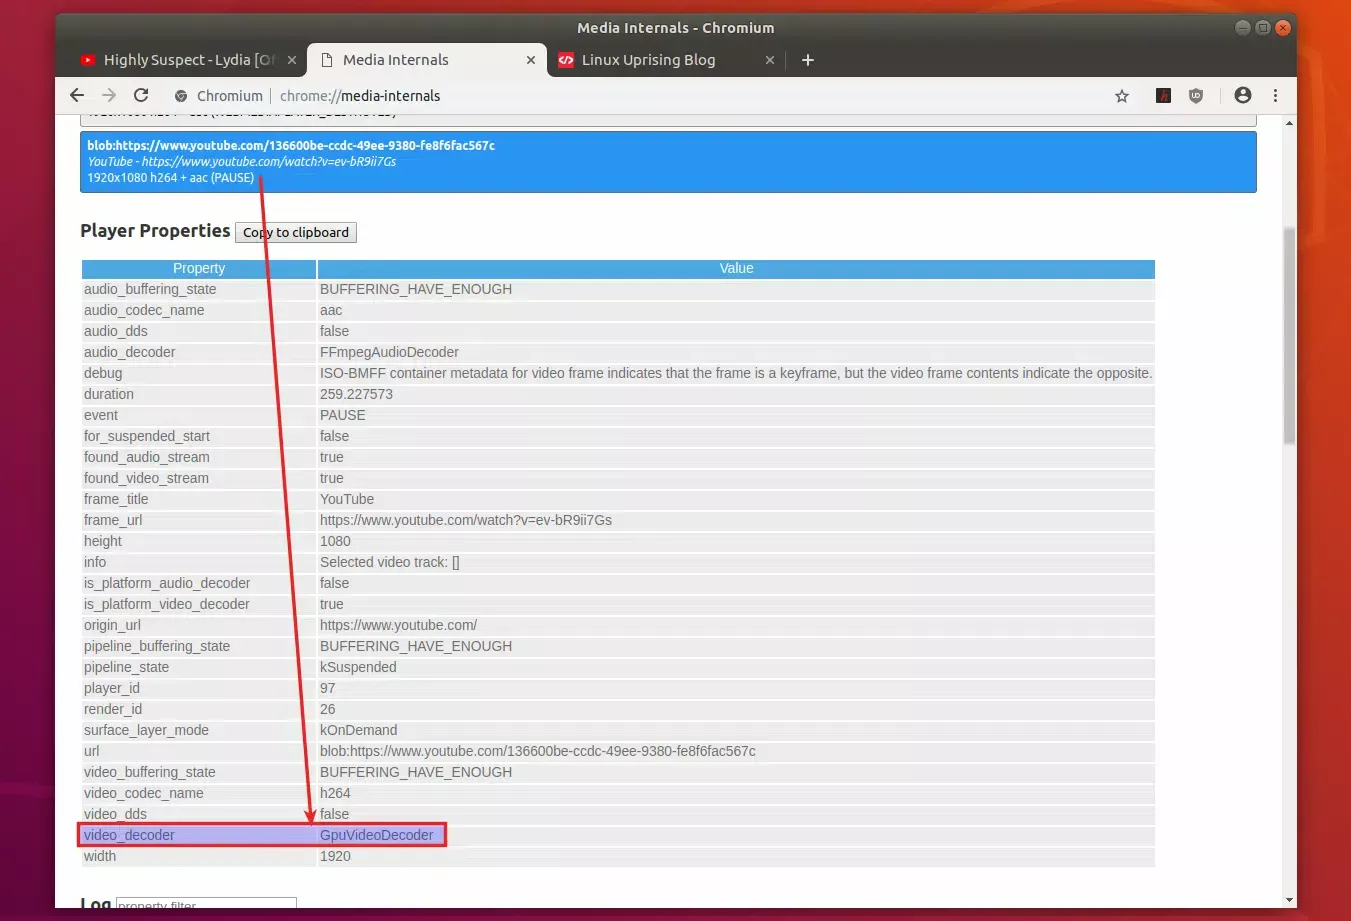Click the Copy to clipboard button

pos(296,232)
